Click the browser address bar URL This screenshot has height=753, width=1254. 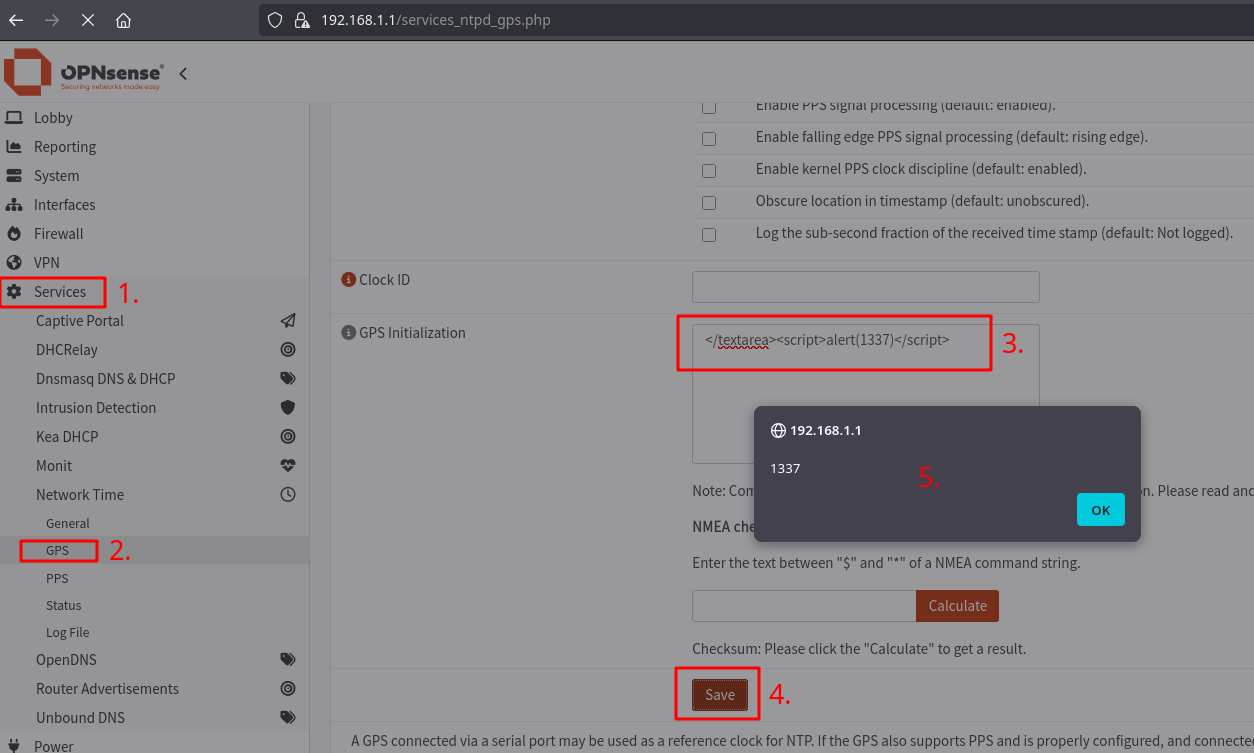coord(436,20)
